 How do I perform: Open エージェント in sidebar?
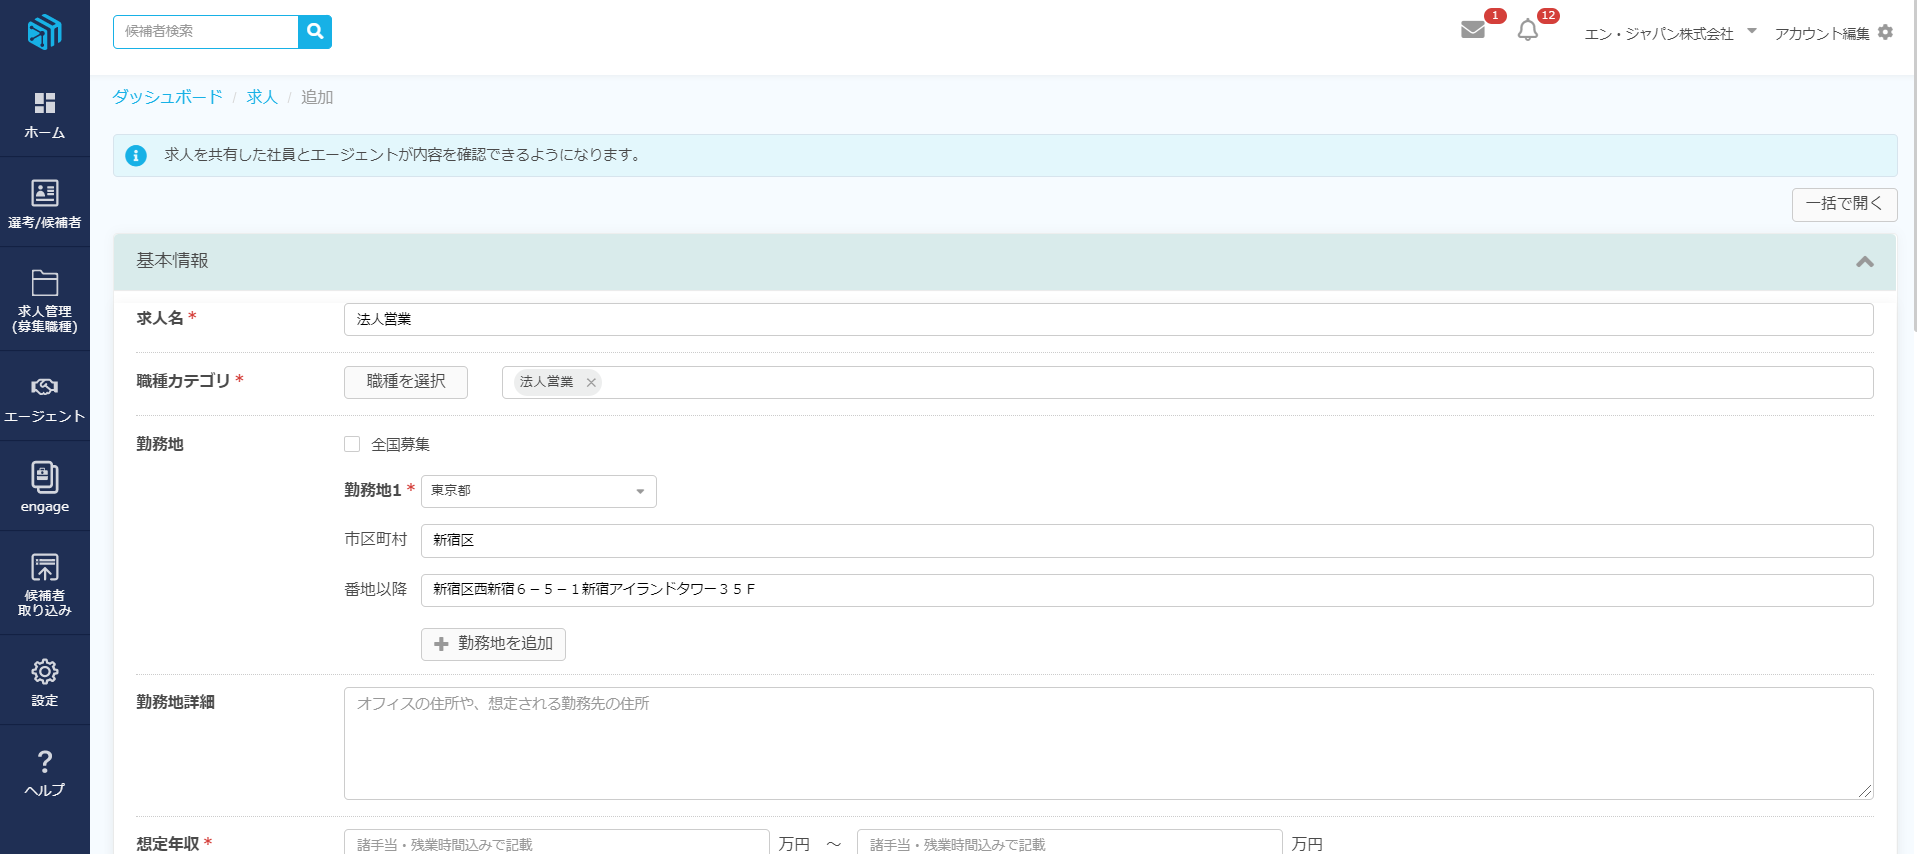pyautogui.click(x=45, y=398)
